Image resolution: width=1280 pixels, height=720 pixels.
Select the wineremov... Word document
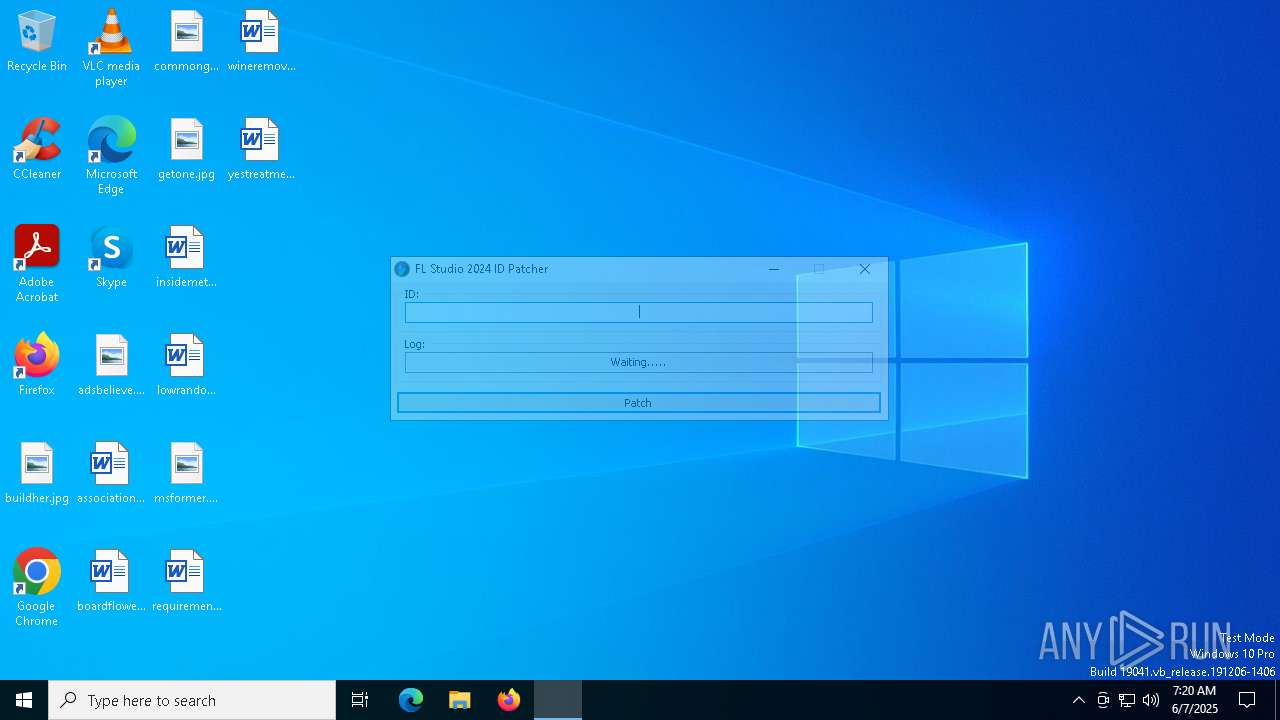click(x=261, y=41)
